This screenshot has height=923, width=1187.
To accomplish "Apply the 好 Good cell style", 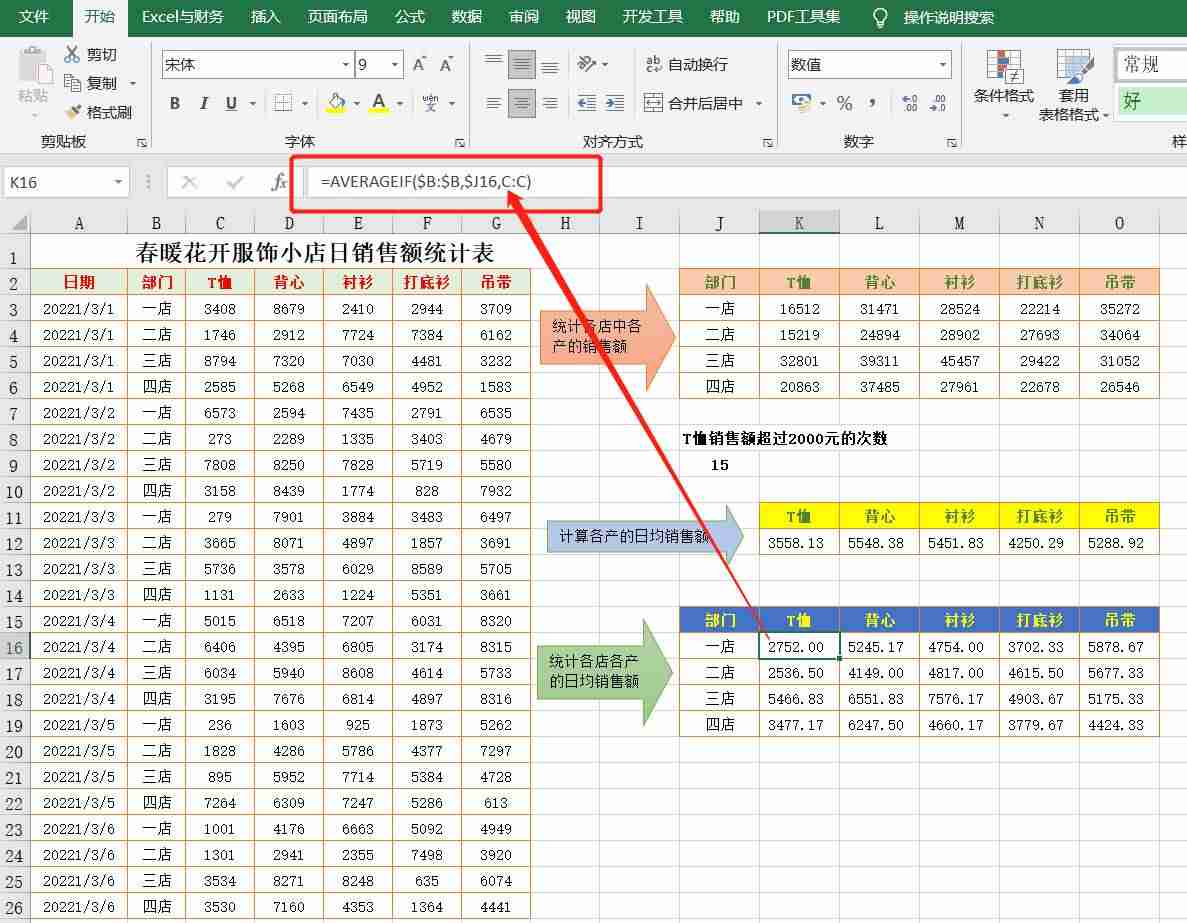I will tap(1151, 101).
